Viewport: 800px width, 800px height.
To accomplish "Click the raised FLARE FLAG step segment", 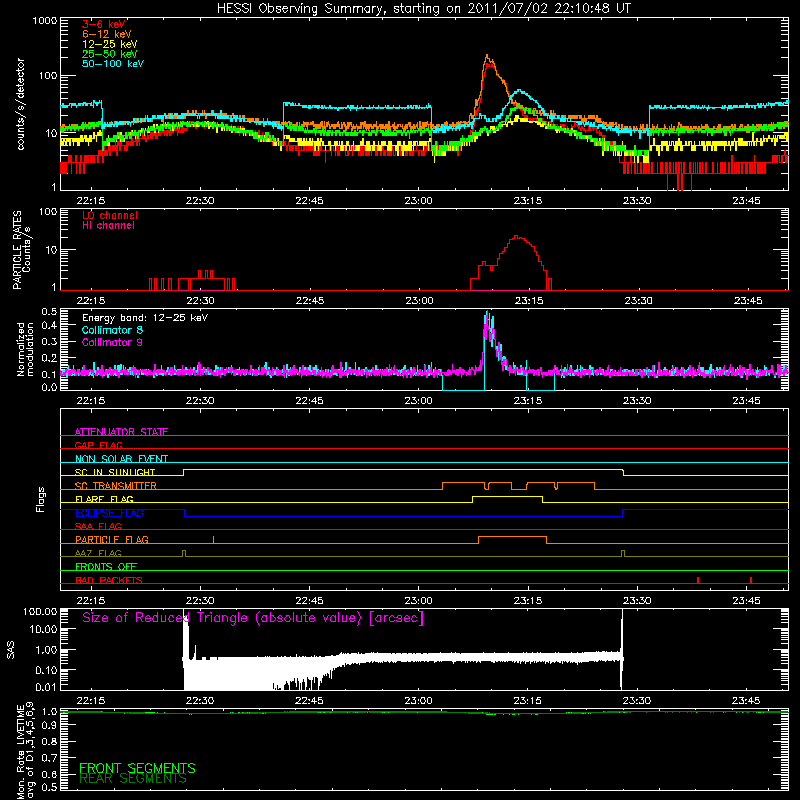I will [507, 496].
